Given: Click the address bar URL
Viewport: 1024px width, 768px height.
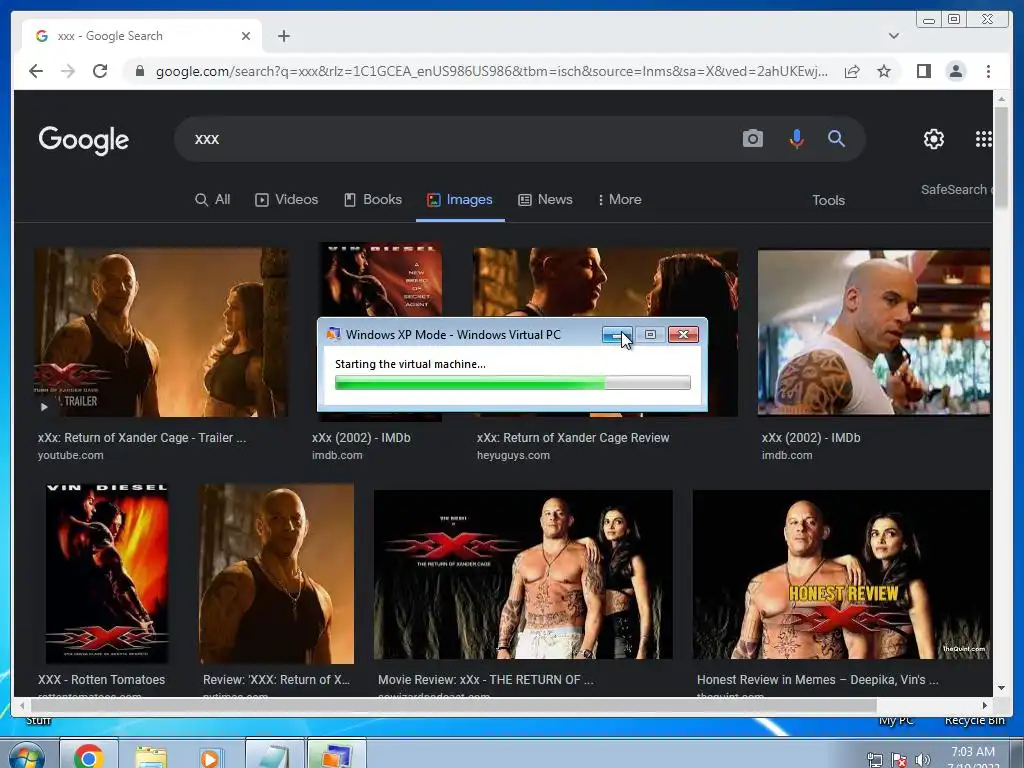Looking at the screenshot, I should (491, 71).
